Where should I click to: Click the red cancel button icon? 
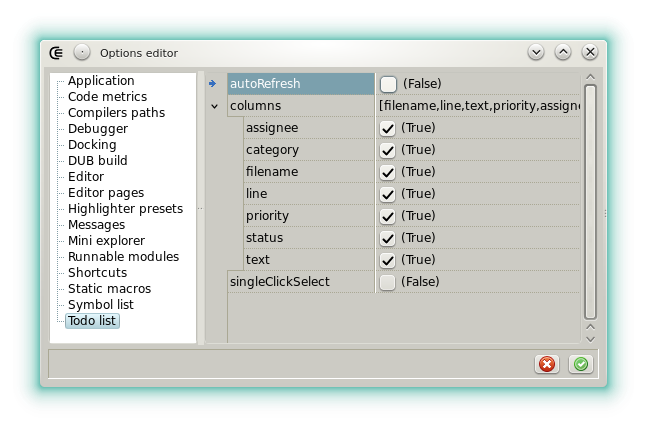(x=546, y=364)
